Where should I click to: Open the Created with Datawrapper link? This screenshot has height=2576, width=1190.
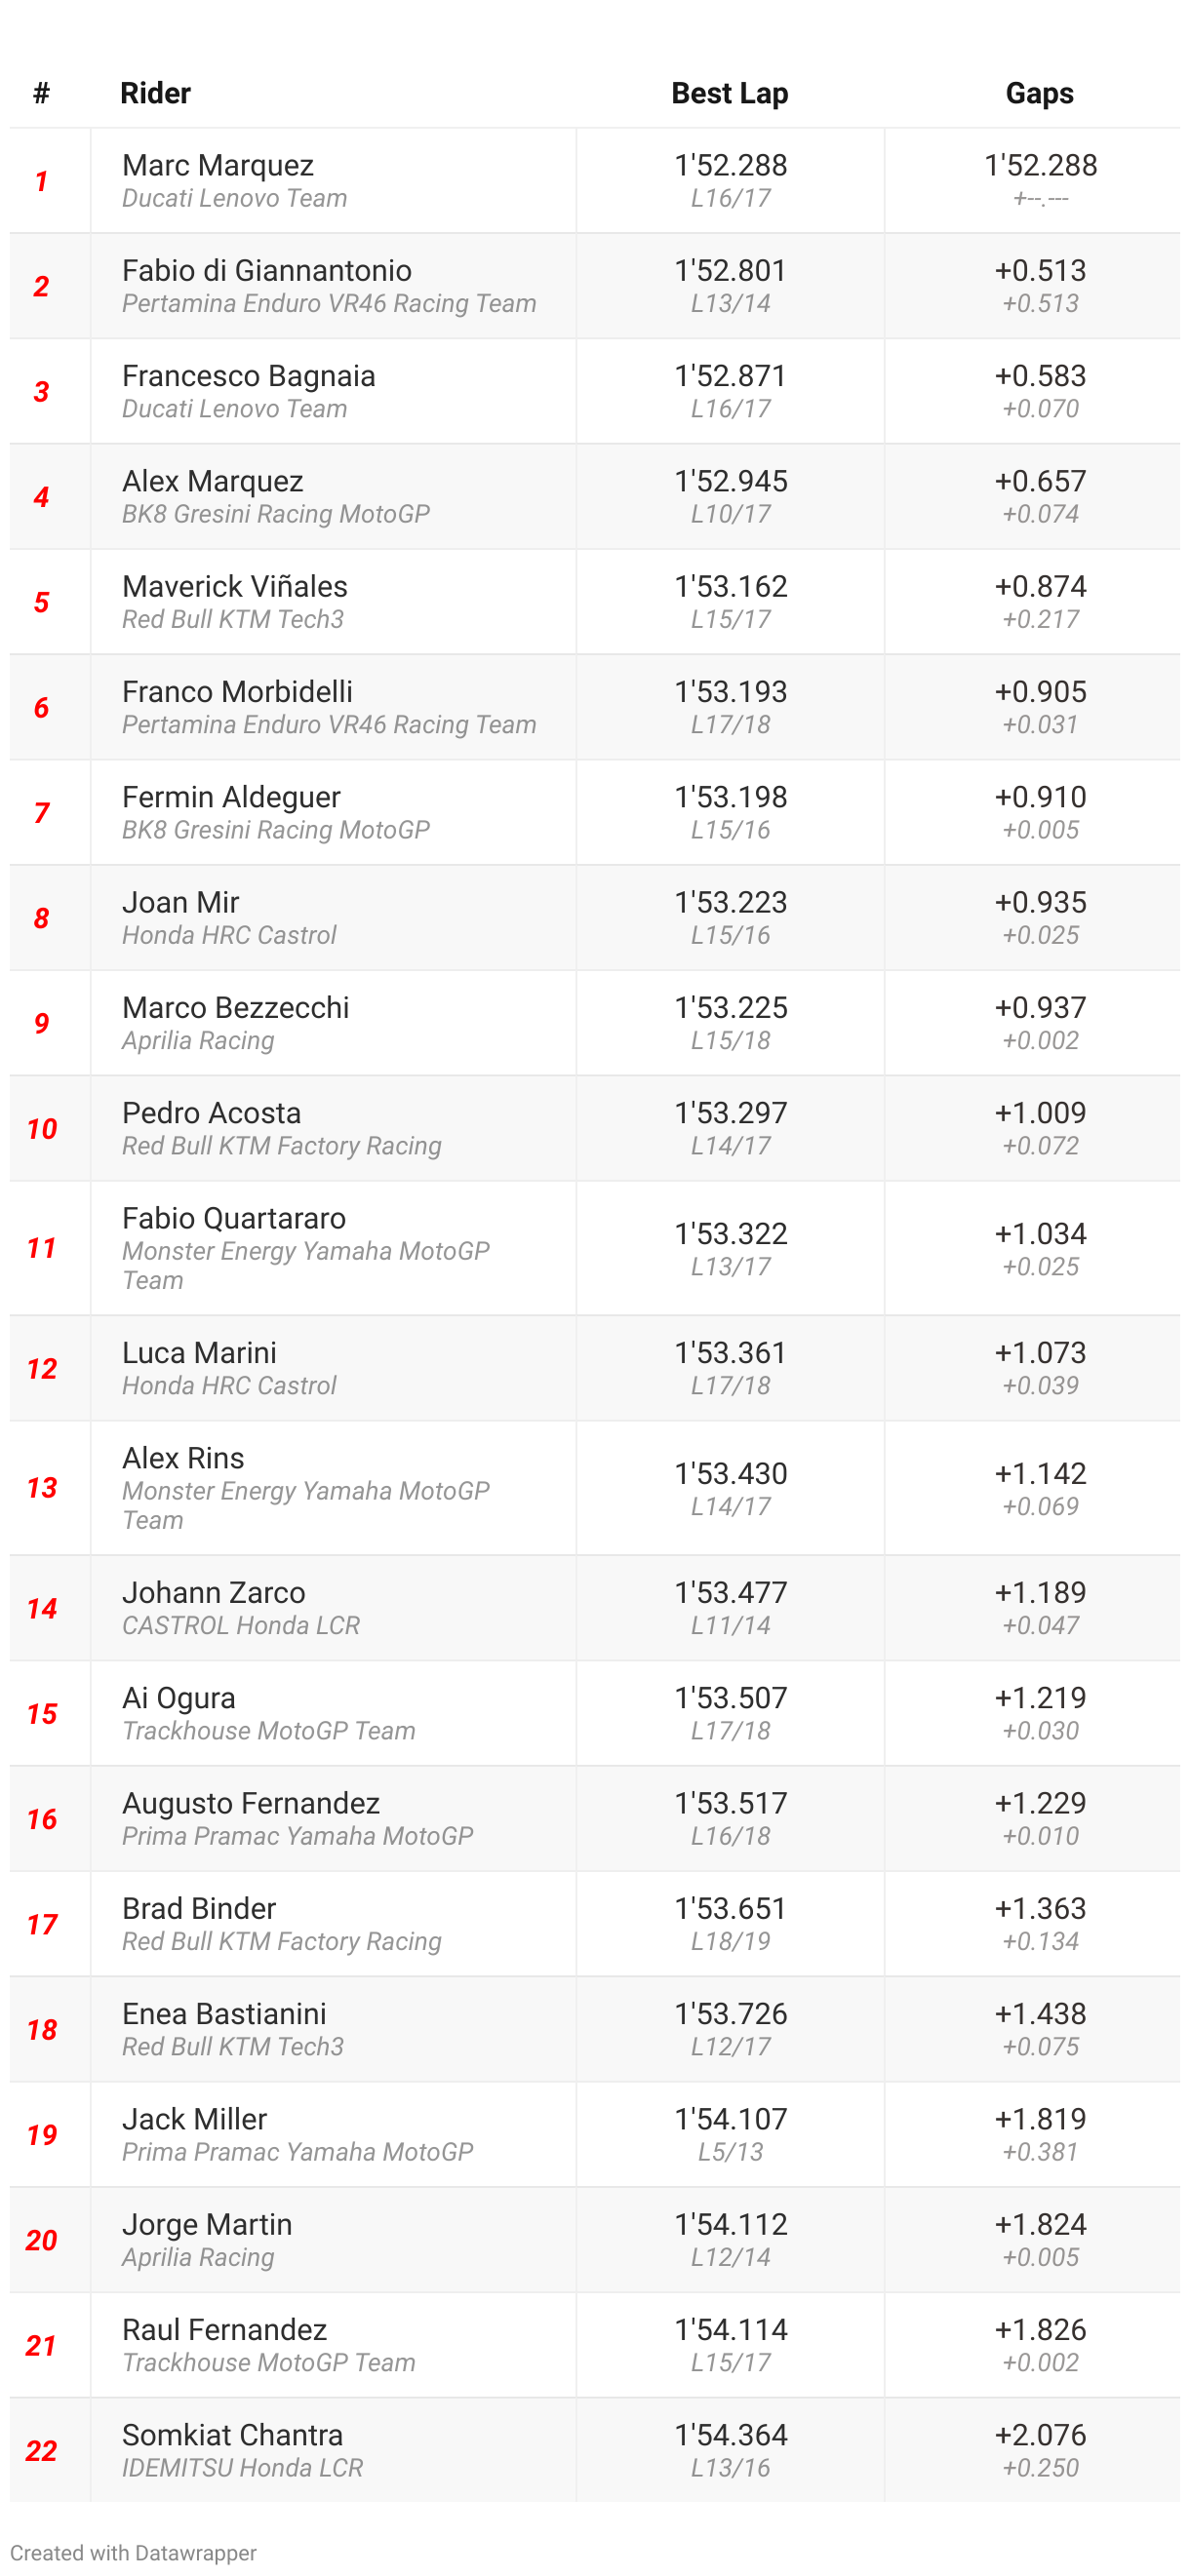133,2552
